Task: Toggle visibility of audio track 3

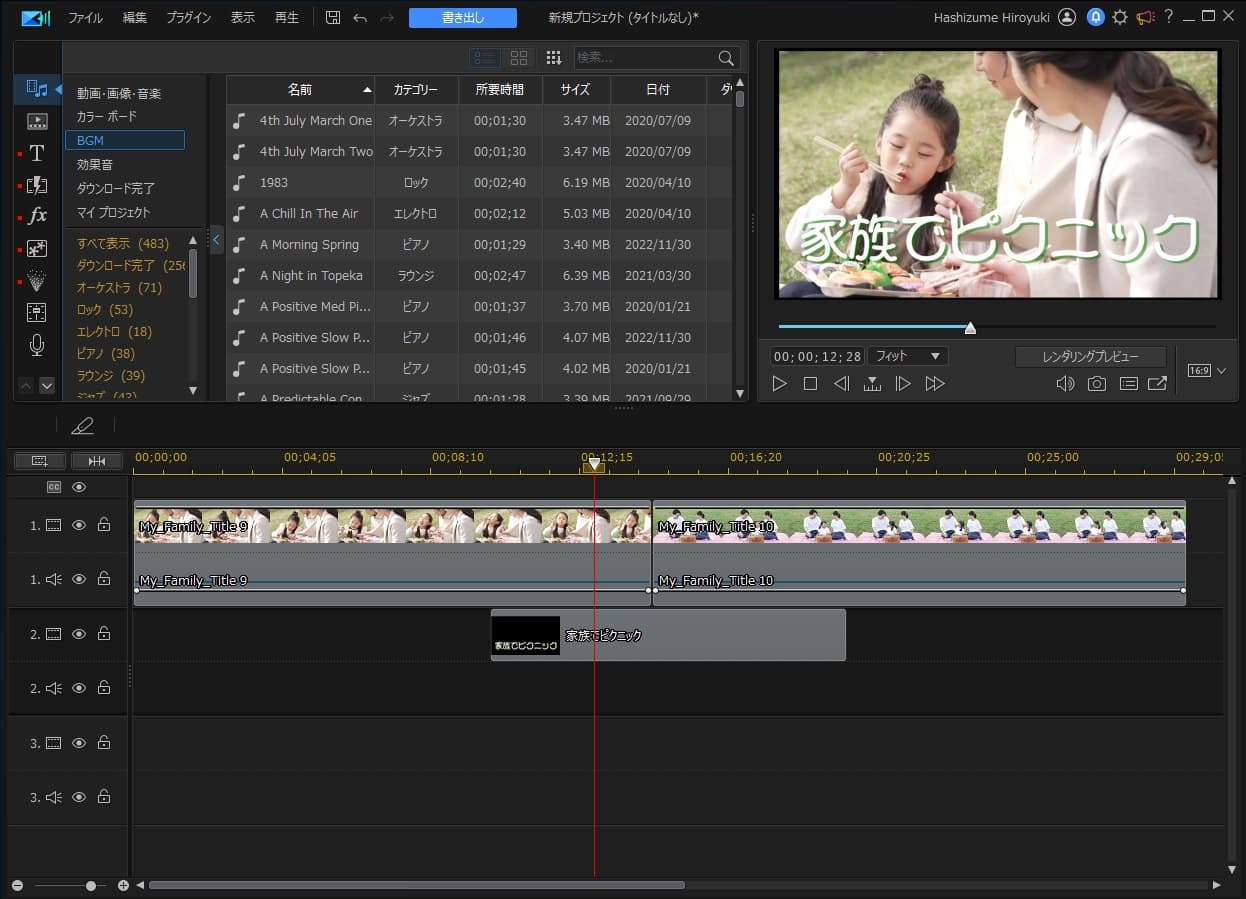Action: [79, 797]
